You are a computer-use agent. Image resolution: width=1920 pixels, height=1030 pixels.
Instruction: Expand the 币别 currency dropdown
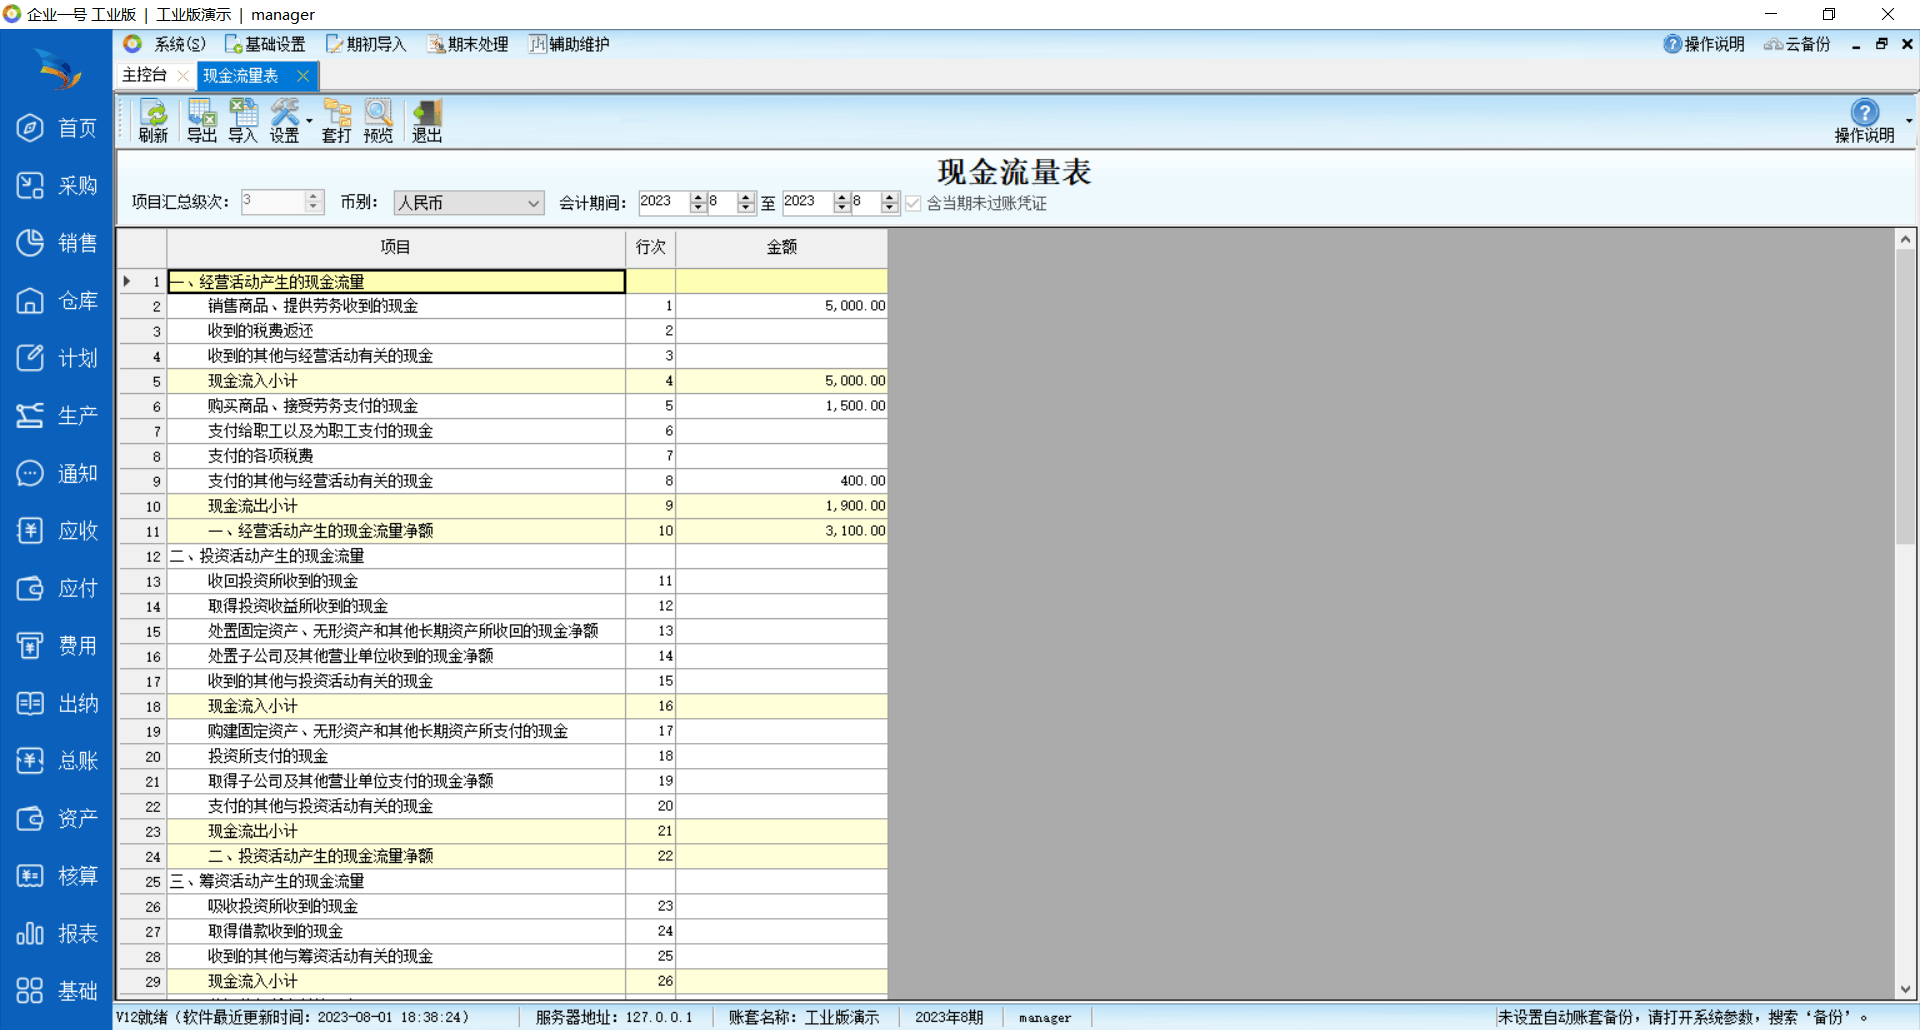pos(533,203)
